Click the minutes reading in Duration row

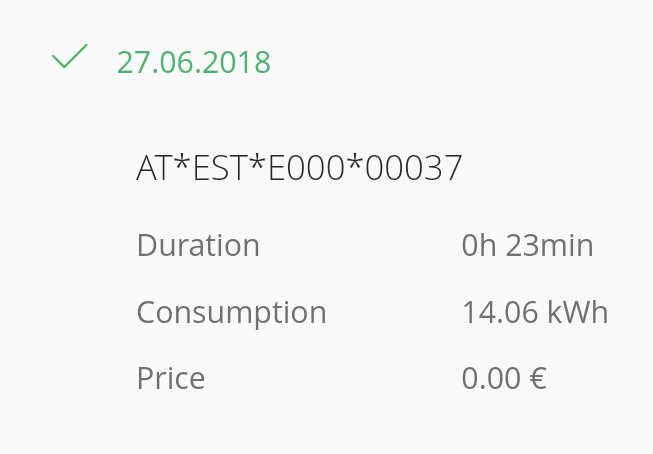pos(527,245)
